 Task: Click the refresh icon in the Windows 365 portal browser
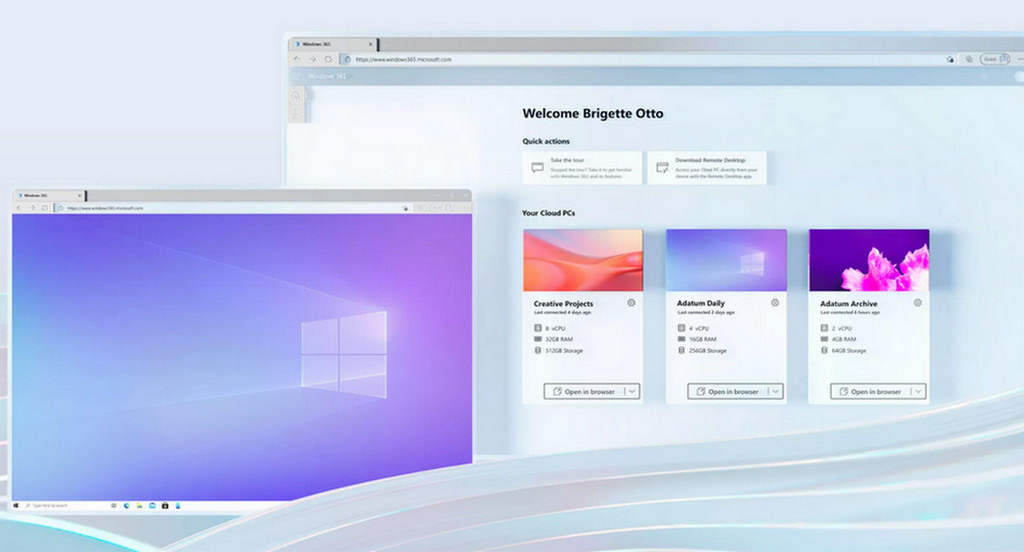[328, 60]
